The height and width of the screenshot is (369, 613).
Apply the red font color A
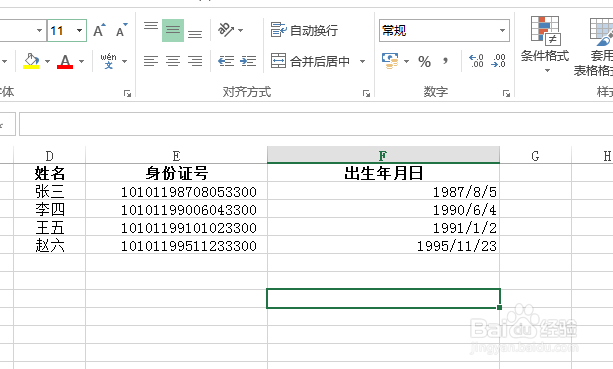[65, 61]
